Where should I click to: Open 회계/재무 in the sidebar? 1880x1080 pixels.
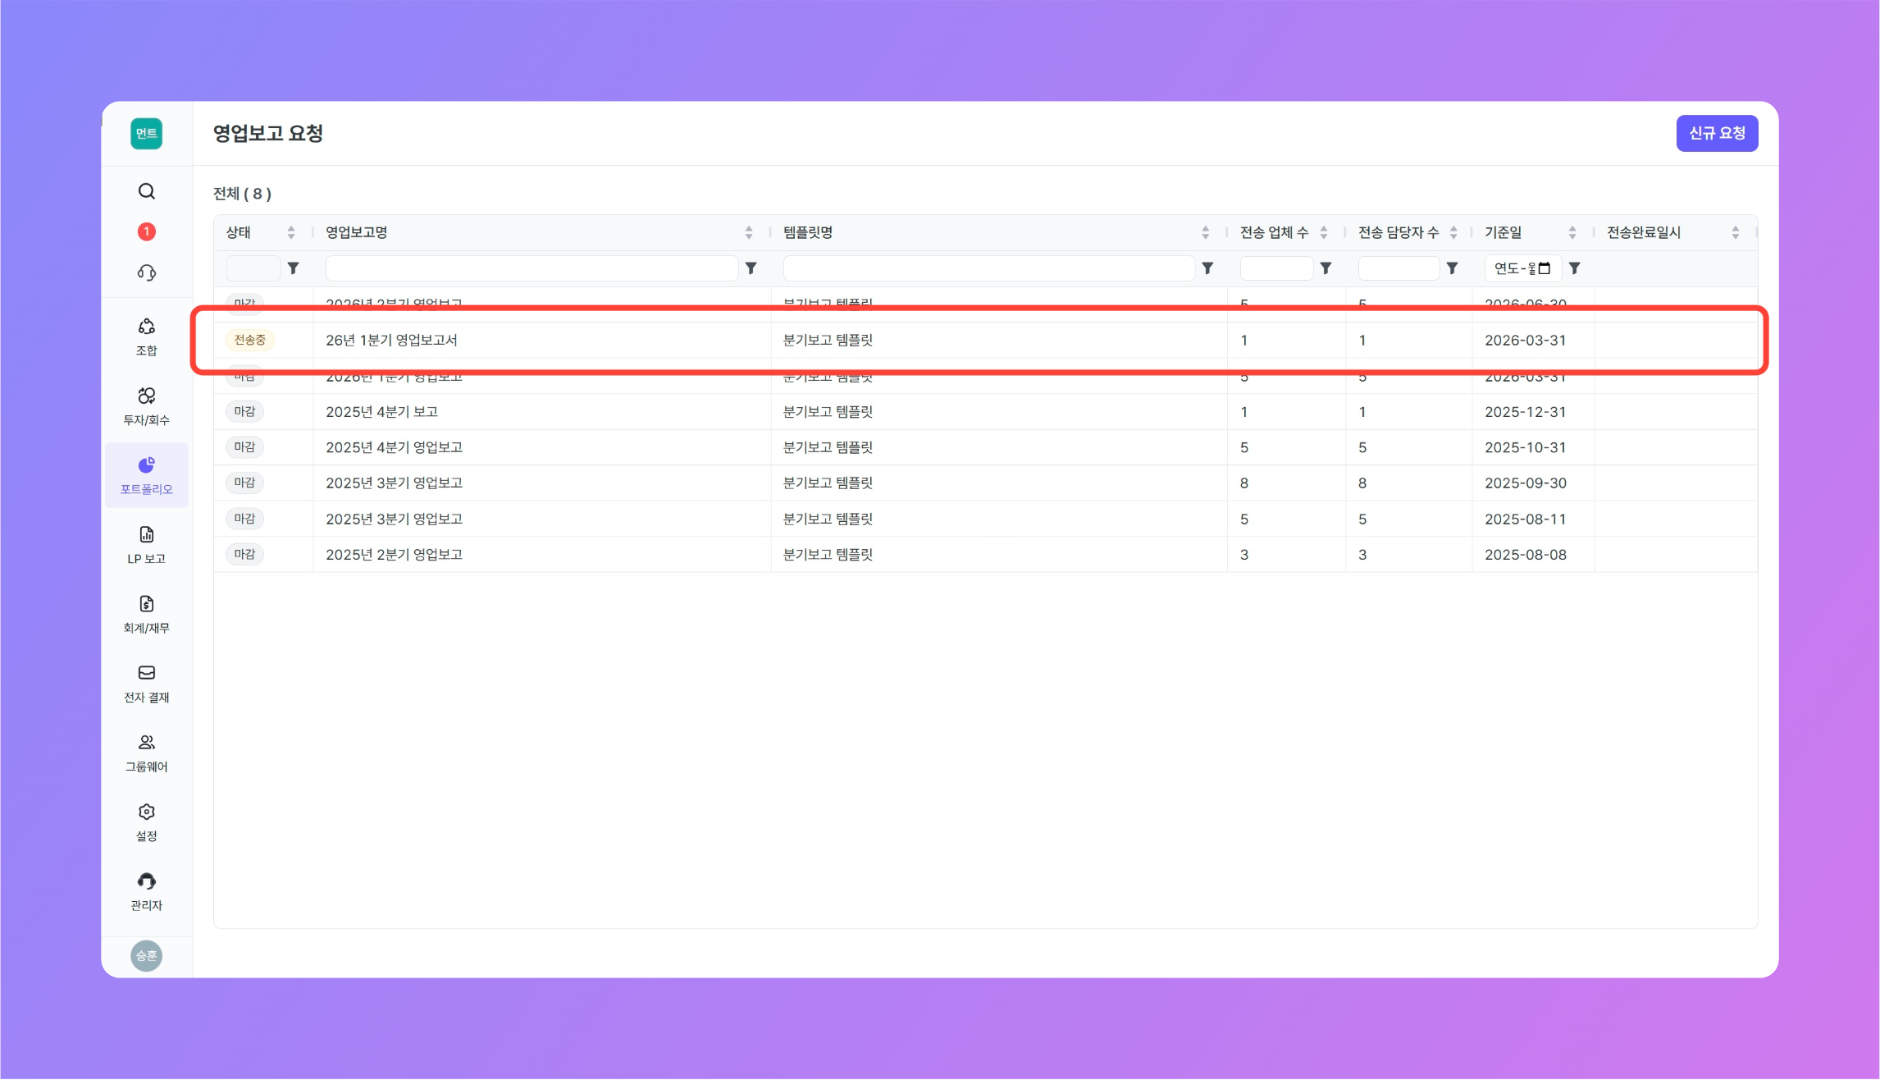click(146, 614)
